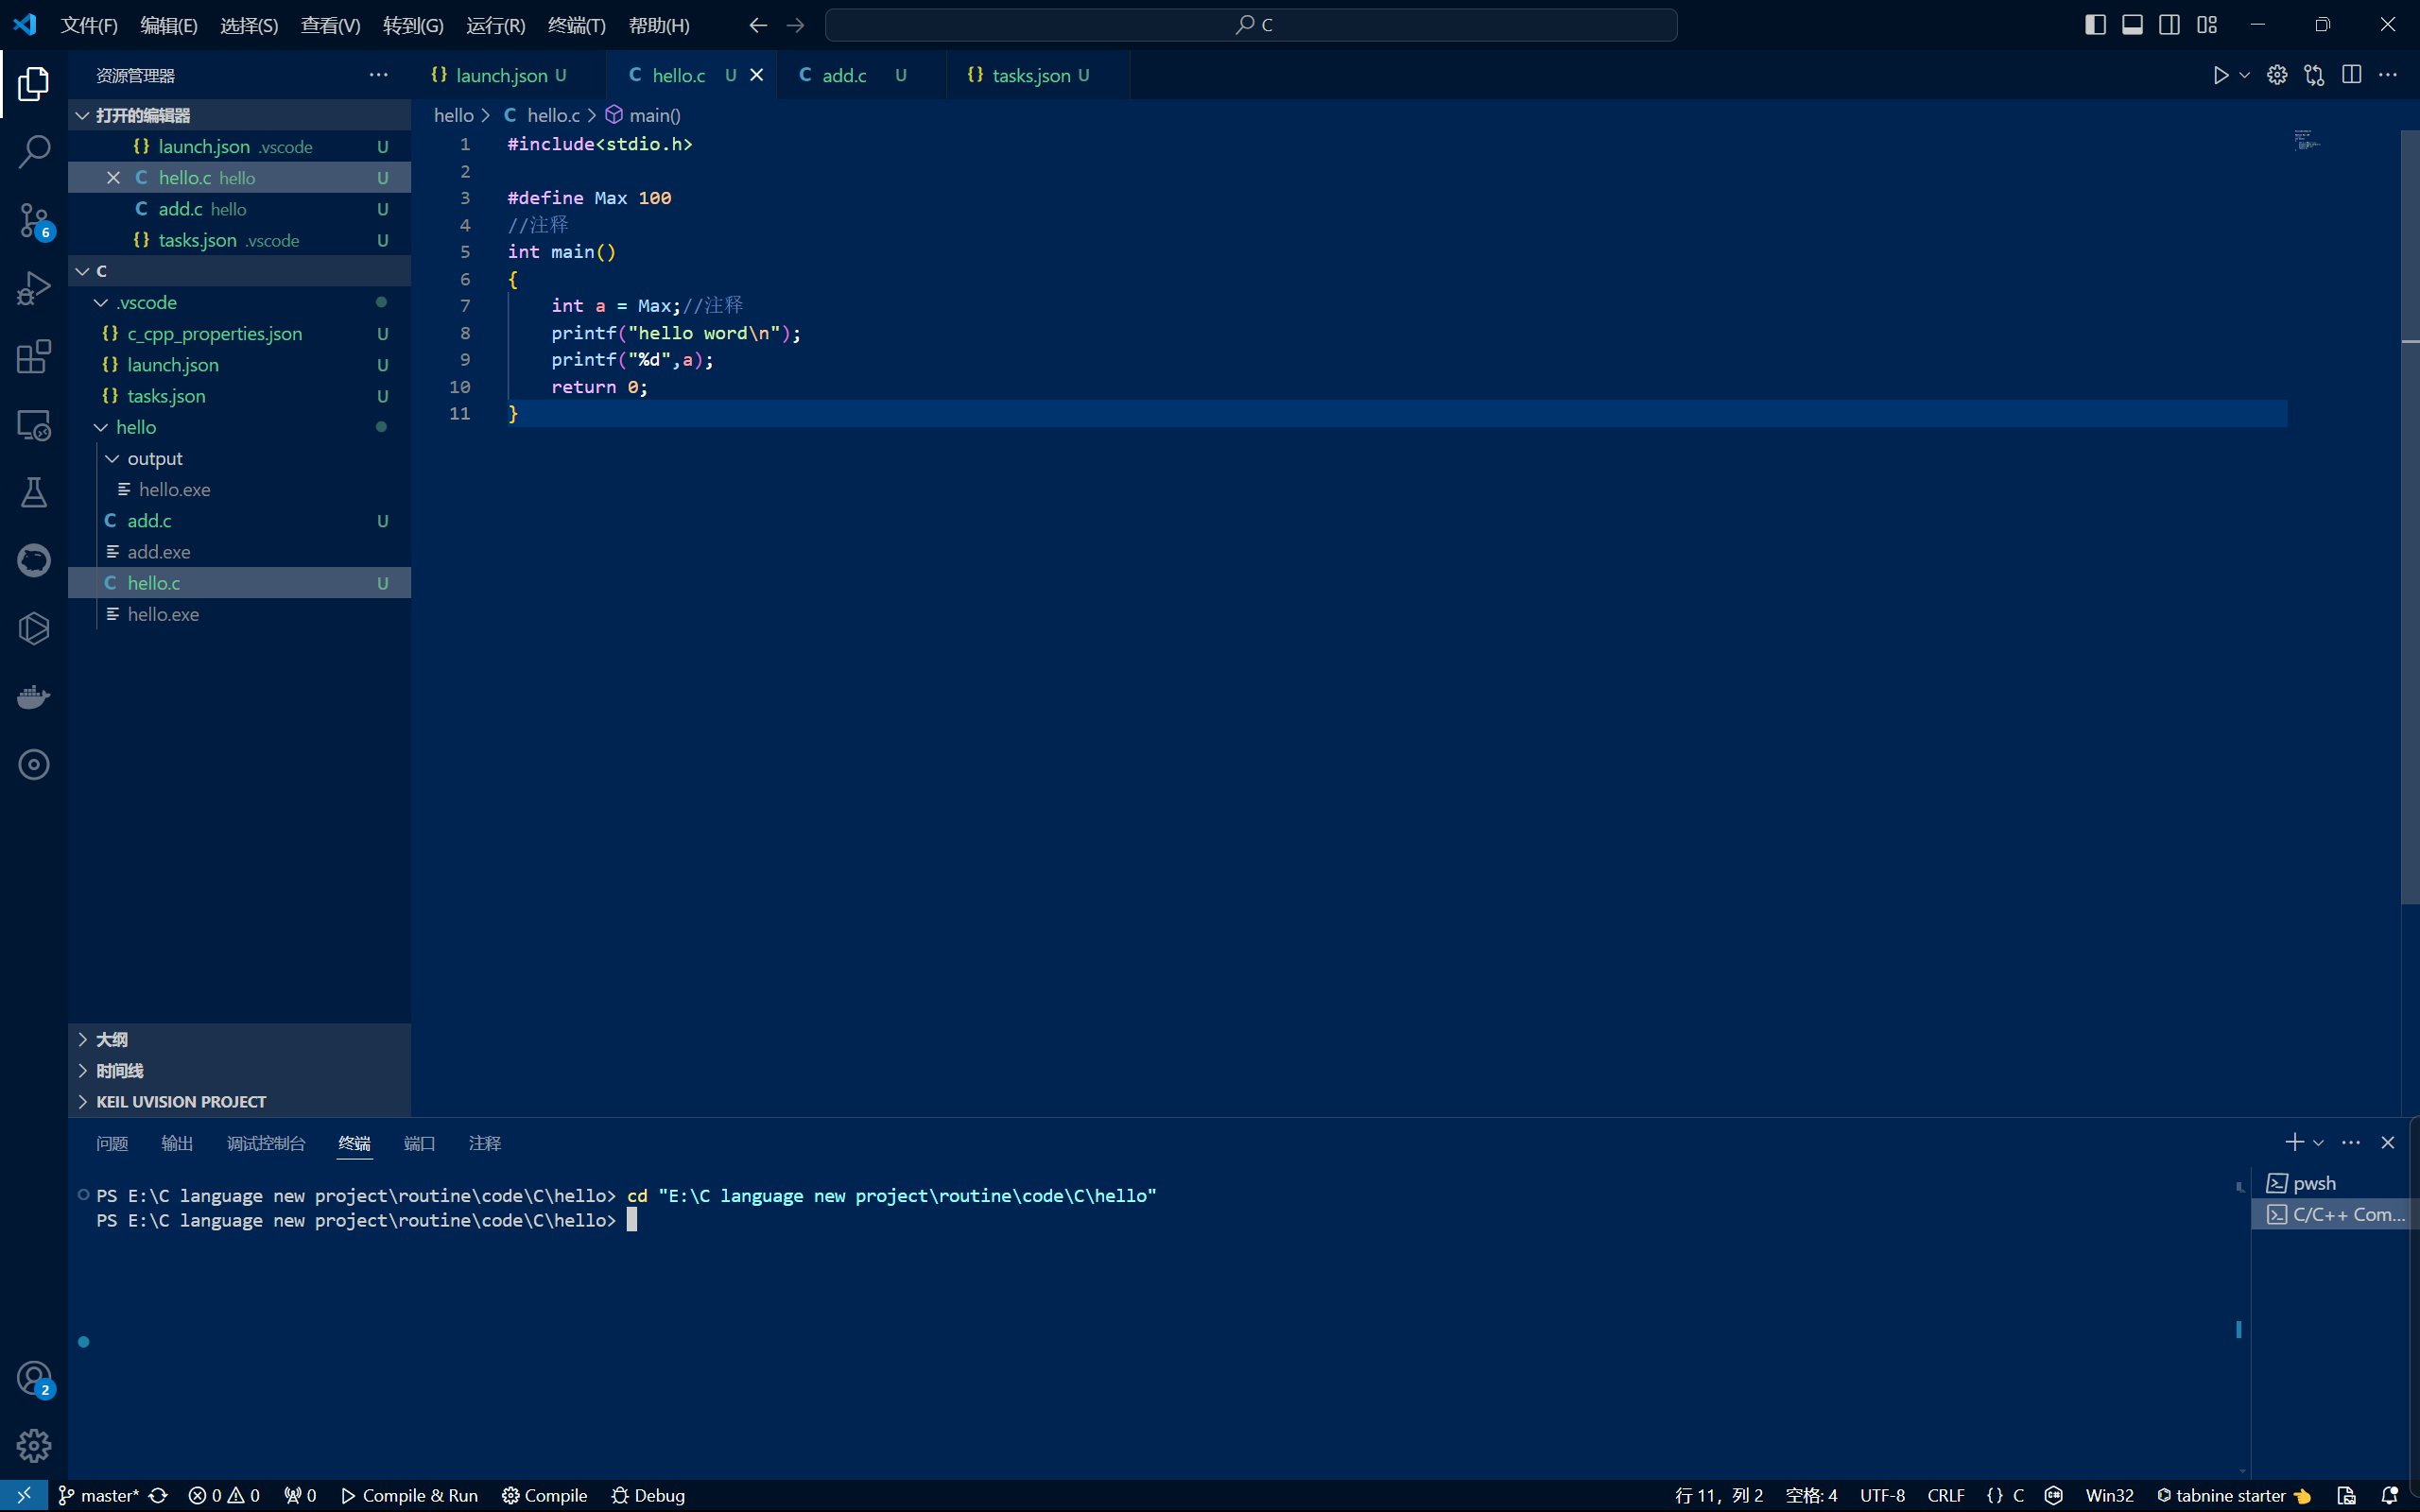Image resolution: width=2420 pixels, height=1512 pixels.
Task: Open the Docker whale icon view
Action: coord(33,696)
